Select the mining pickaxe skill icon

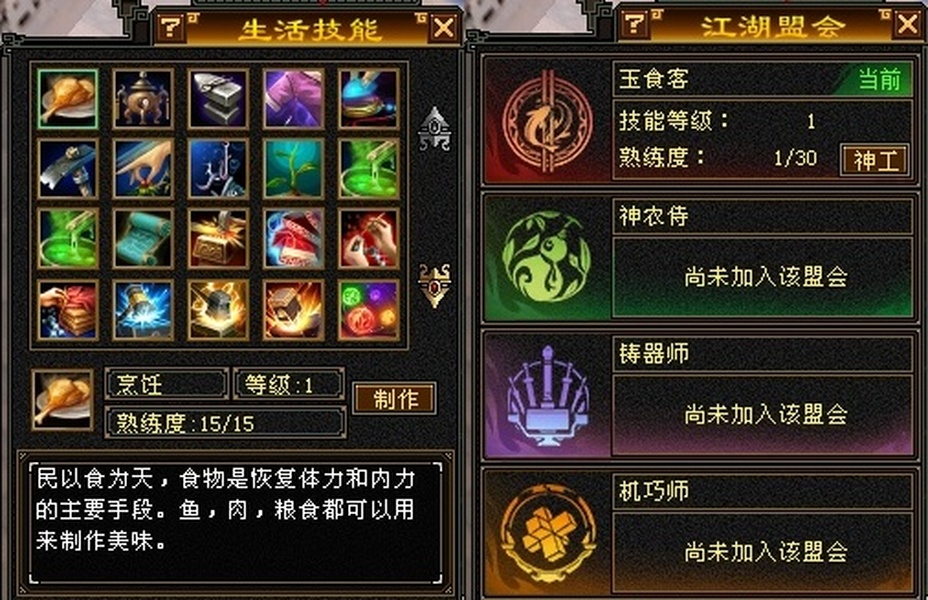(x=67, y=169)
